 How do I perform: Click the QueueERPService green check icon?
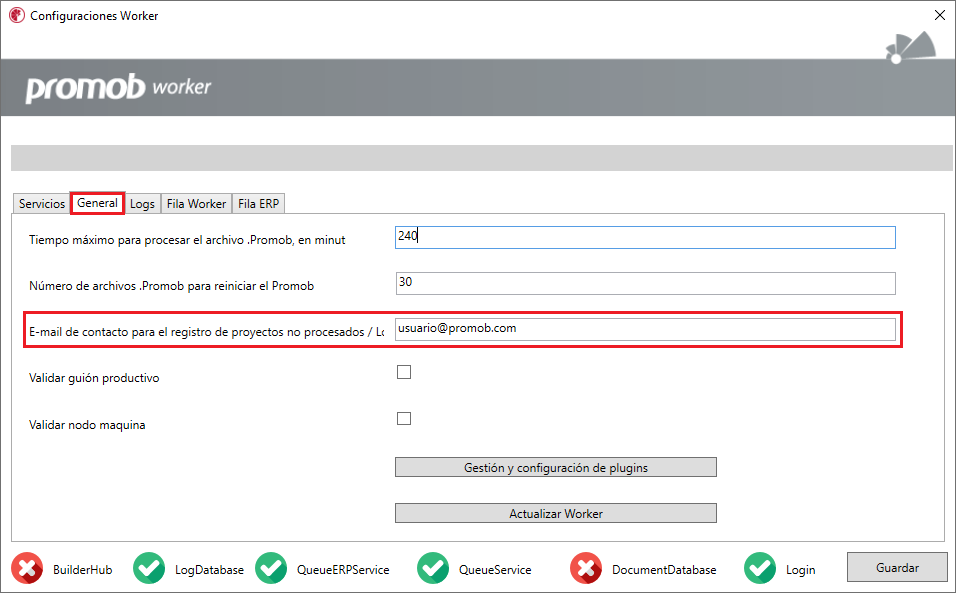[x=271, y=568]
